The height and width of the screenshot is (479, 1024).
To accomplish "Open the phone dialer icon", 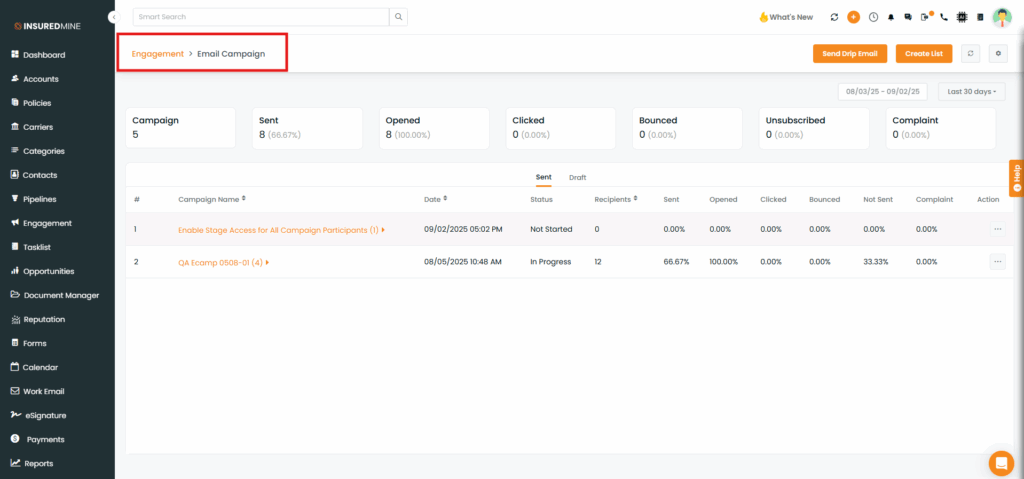I will pyautogui.click(x=943, y=17).
